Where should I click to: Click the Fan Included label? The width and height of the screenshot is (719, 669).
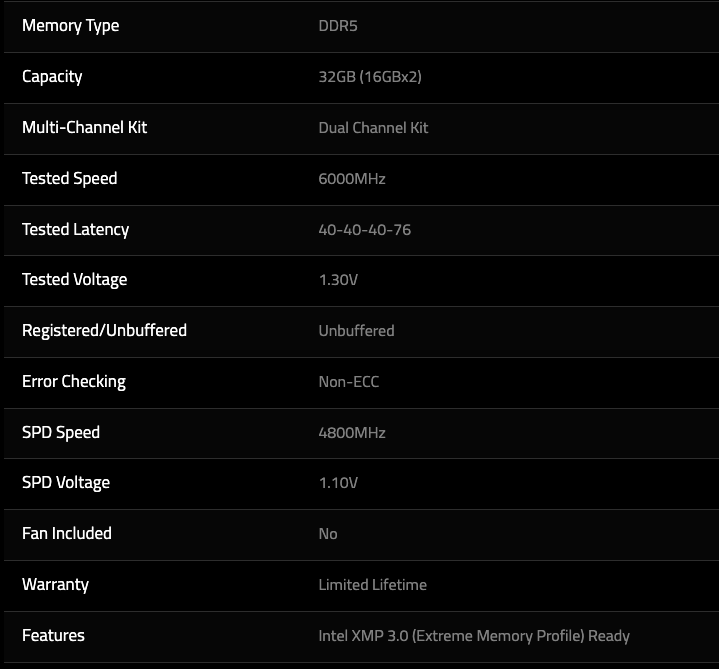point(67,533)
